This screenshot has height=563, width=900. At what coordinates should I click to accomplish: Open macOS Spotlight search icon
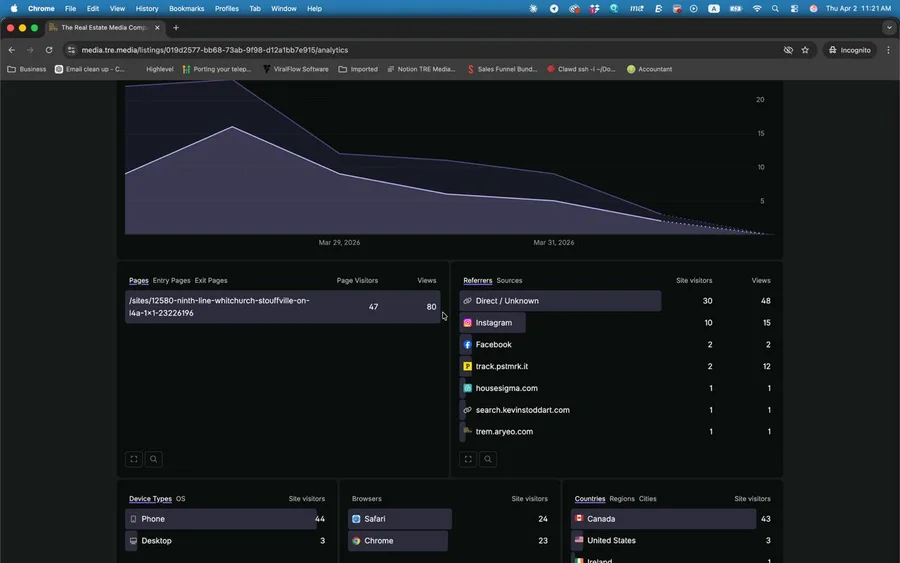775,9
